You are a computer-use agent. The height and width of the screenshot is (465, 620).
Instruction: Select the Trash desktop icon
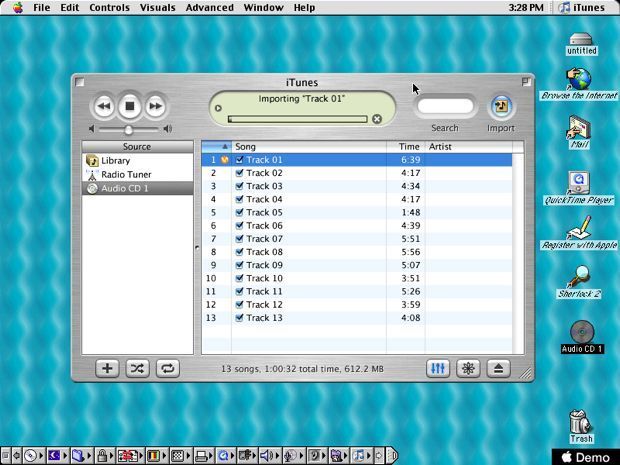click(581, 426)
